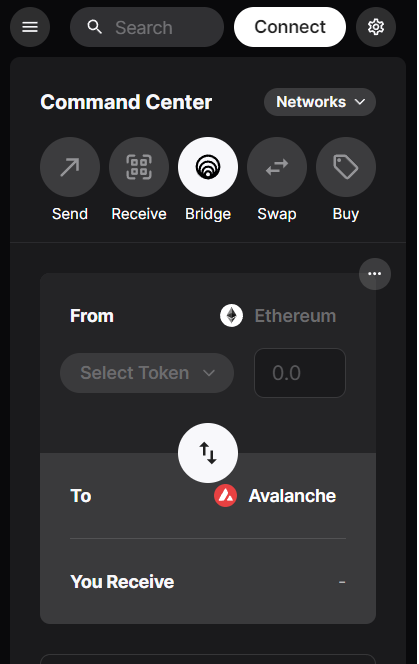Swap From and To networks

tap(208, 453)
